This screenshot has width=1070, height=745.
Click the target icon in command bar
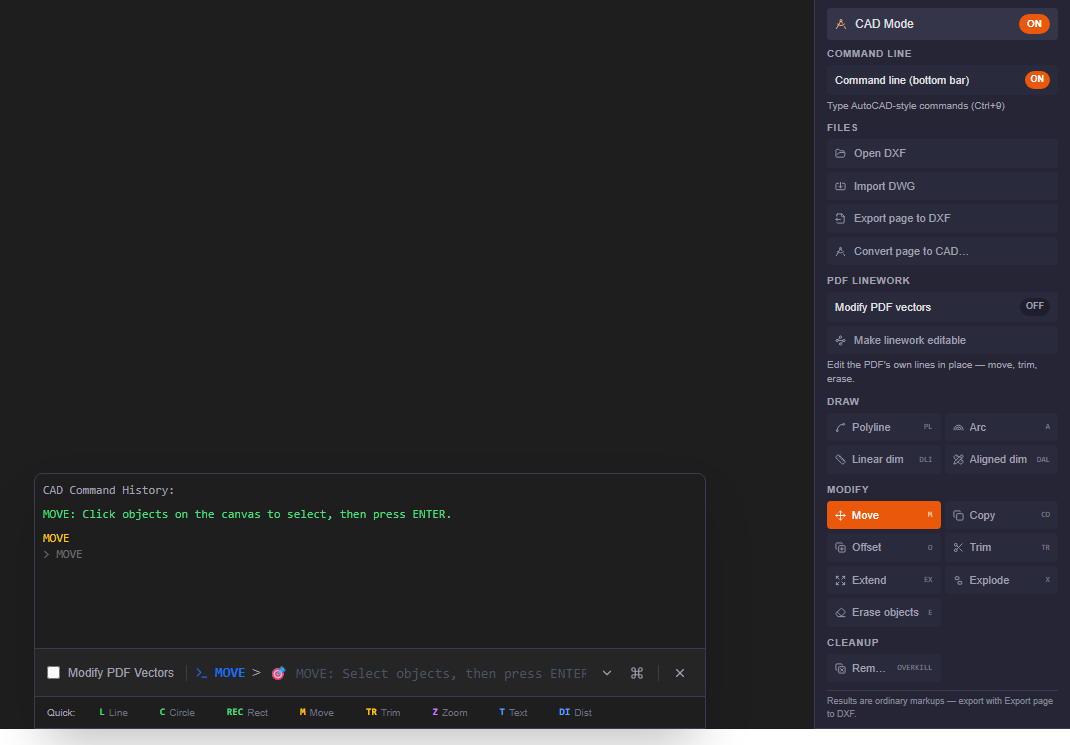point(278,673)
